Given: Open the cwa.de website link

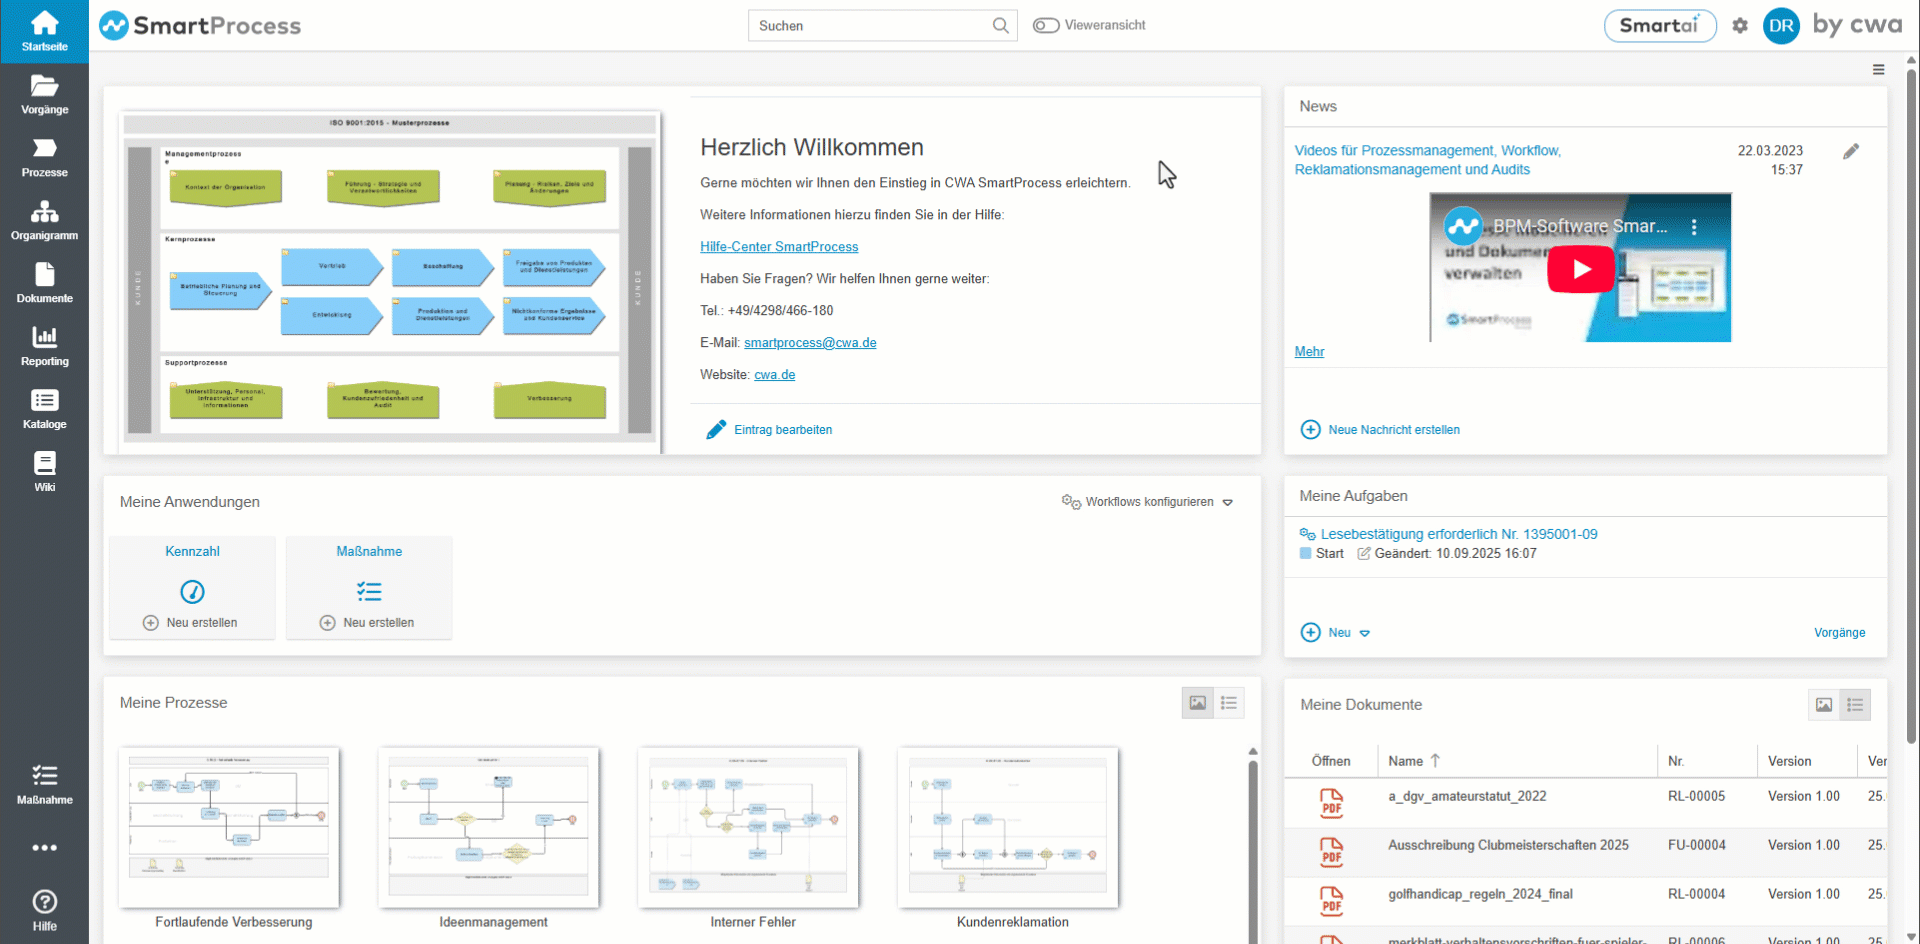Looking at the screenshot, I should pyautogui.click(x=775, y=375).
